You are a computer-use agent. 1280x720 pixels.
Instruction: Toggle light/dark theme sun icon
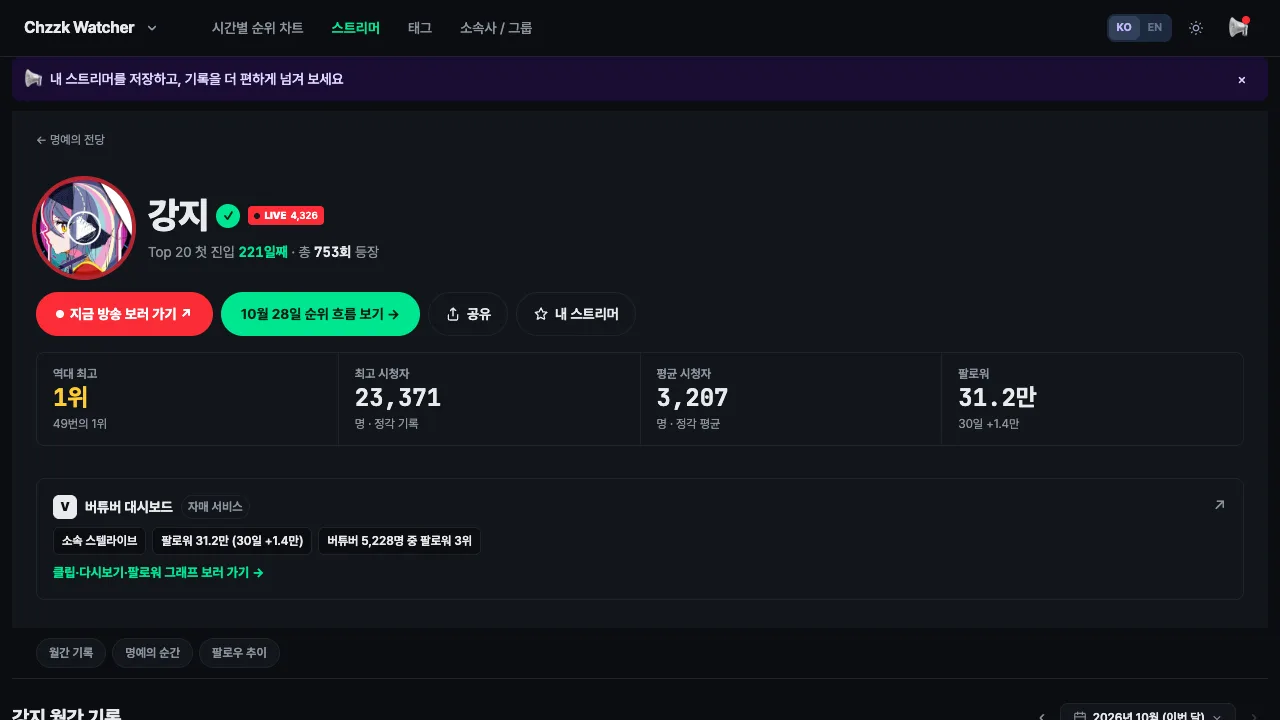[x=1196, y=28]
